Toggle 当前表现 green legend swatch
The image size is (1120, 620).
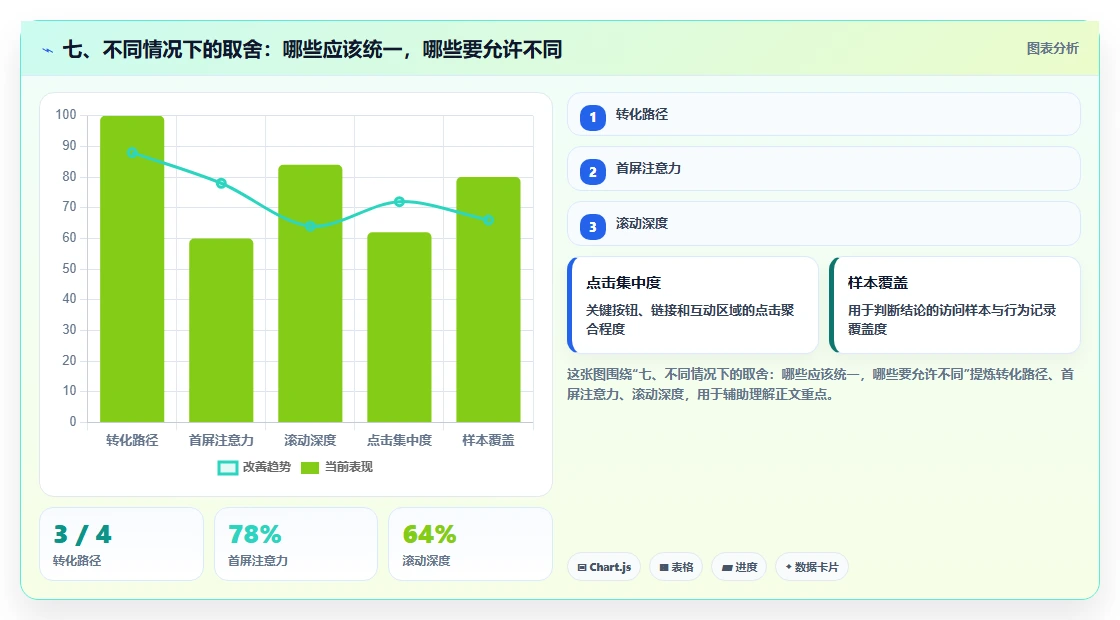(309, 468)
